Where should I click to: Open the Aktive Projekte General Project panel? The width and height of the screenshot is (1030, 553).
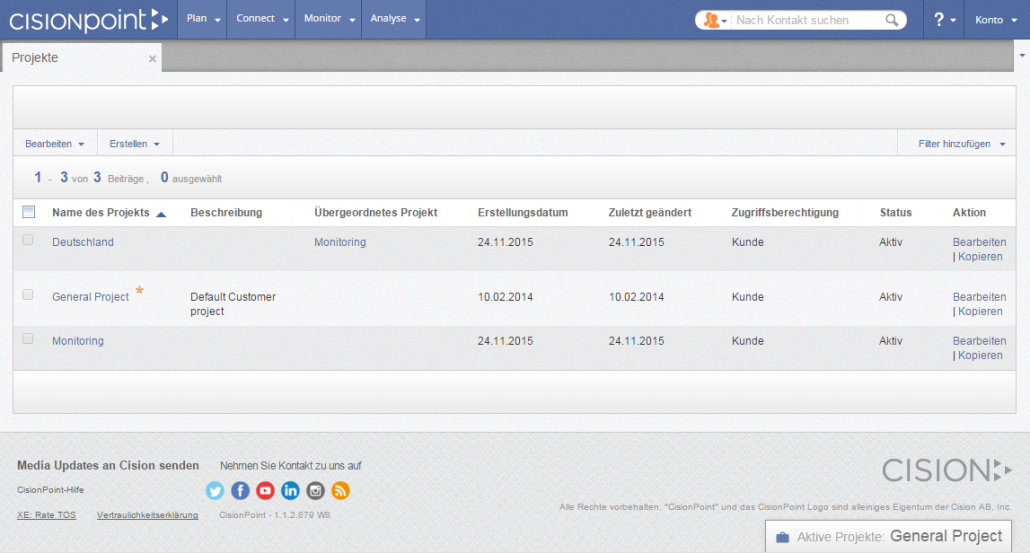pyautogui.click(x=888, y=537)
